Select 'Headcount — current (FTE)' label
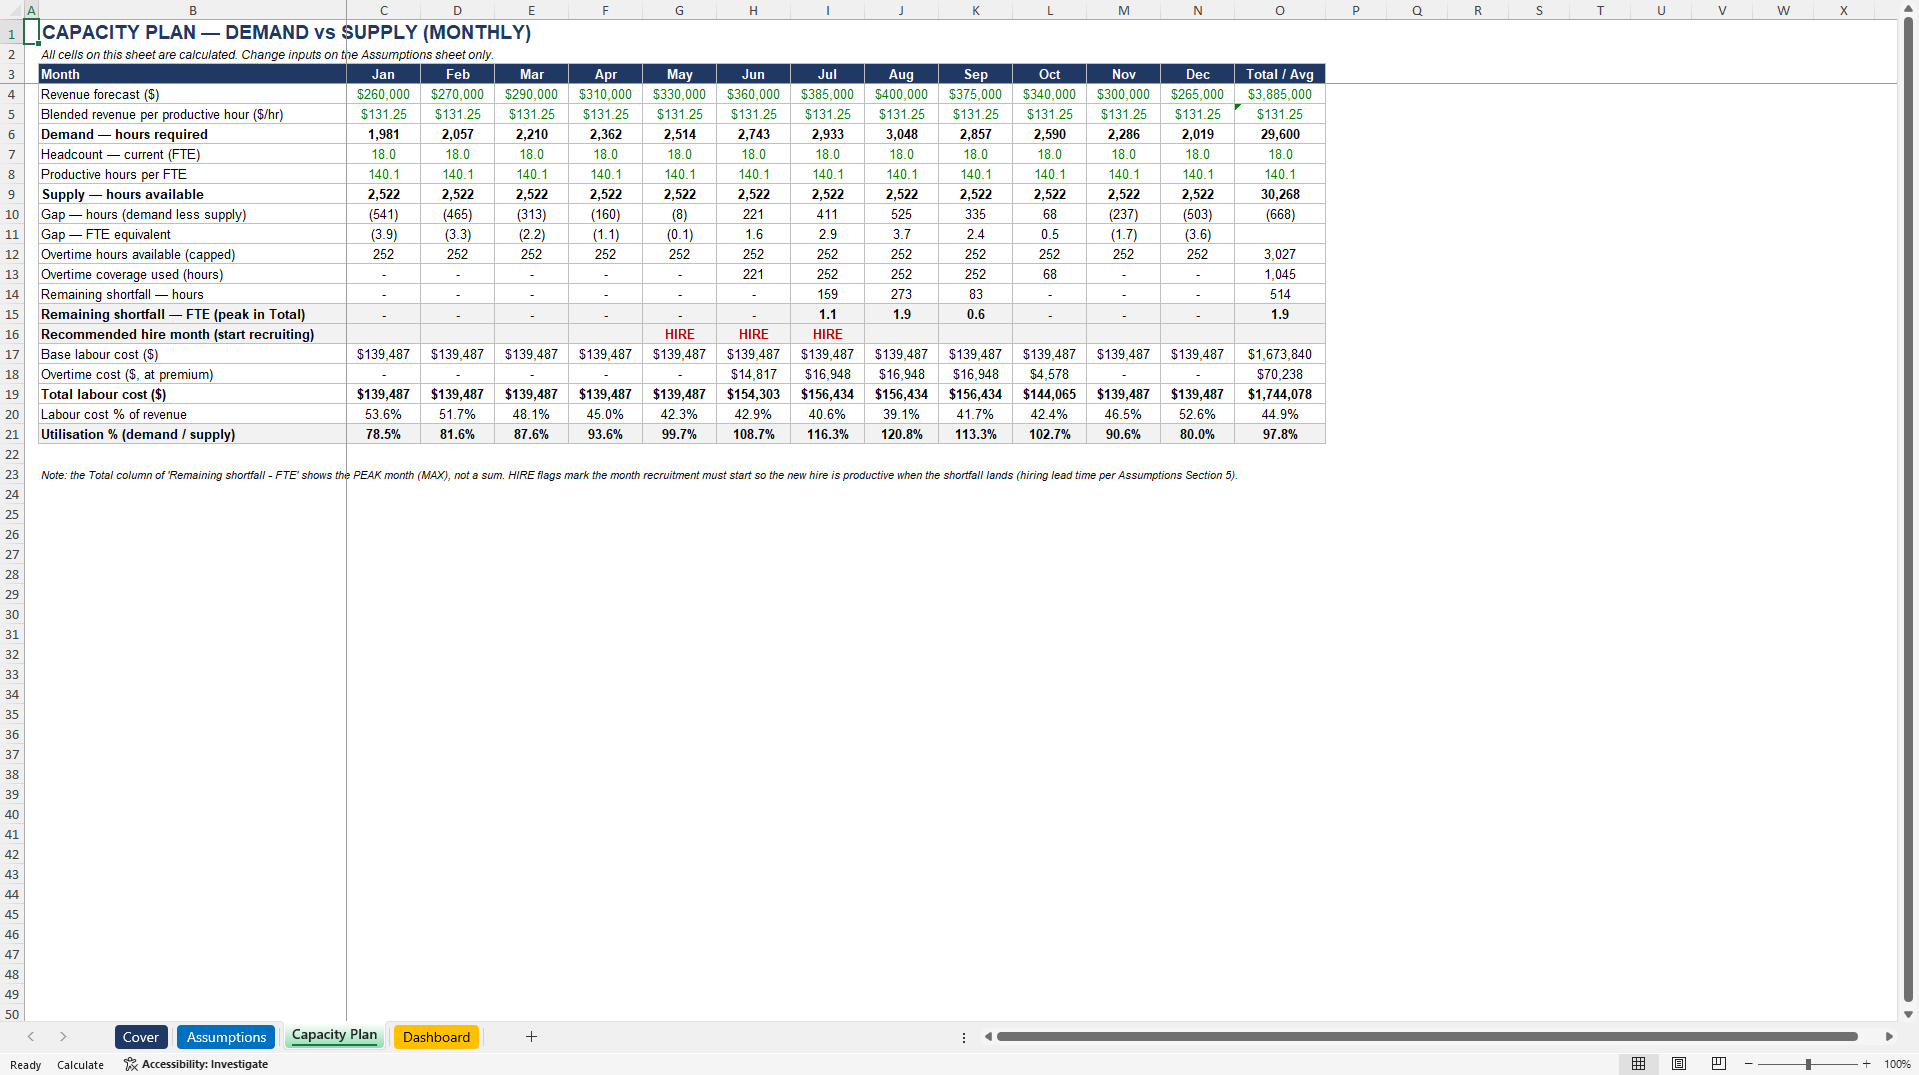The image size is (1919, 1075). (192, 154)
